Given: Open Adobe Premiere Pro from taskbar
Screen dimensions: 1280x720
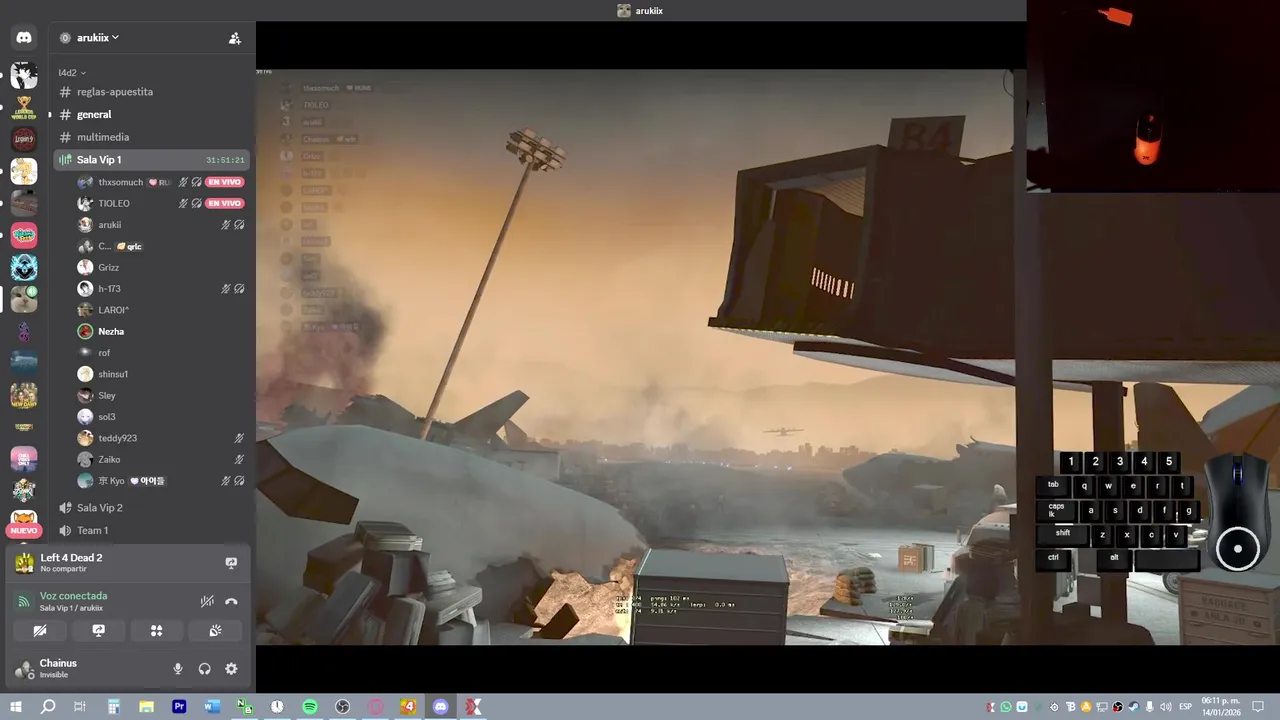Looking at the screenshot, I should [x=179, y=707].
